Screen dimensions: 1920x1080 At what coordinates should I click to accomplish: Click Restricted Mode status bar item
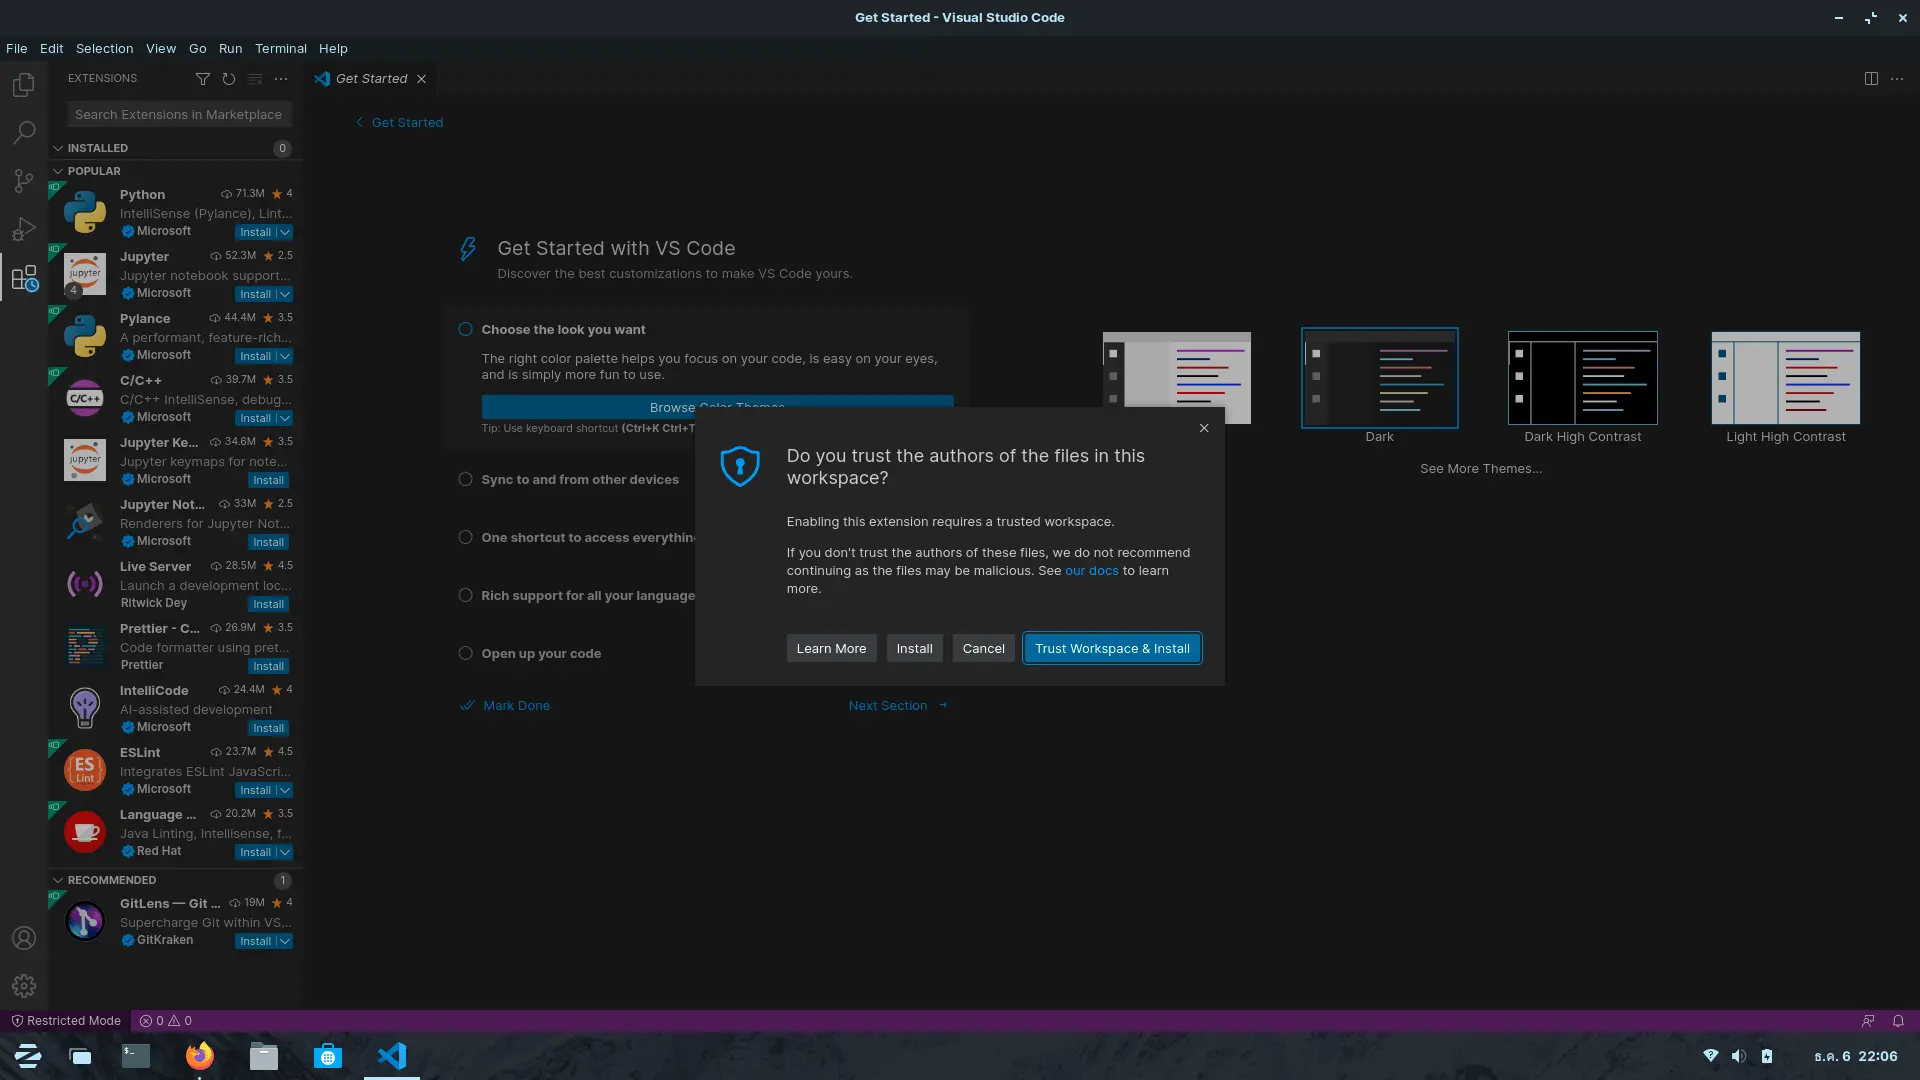click(x=66, y=1021)
